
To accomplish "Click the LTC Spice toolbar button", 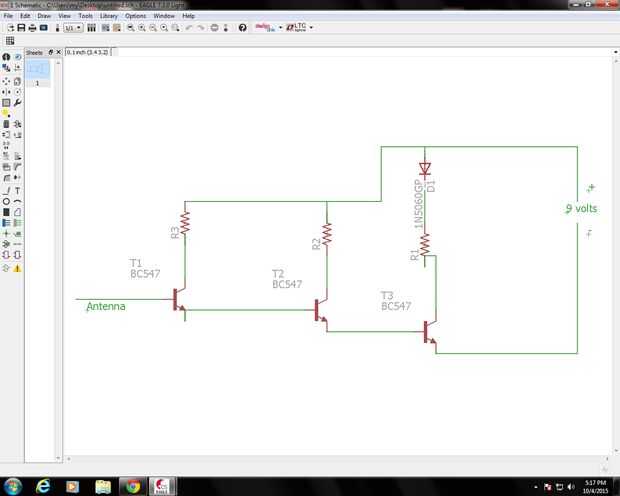I will [x=297, y=27].
